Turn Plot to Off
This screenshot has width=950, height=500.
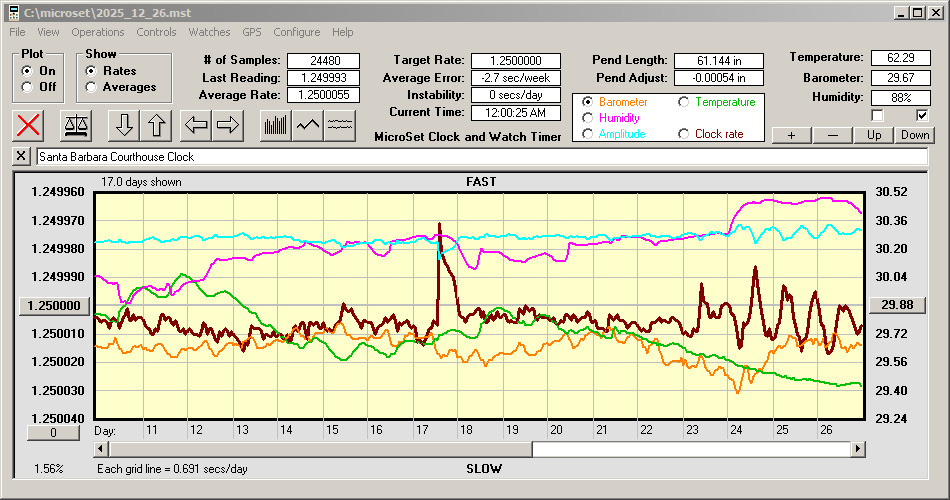(27, 87)
